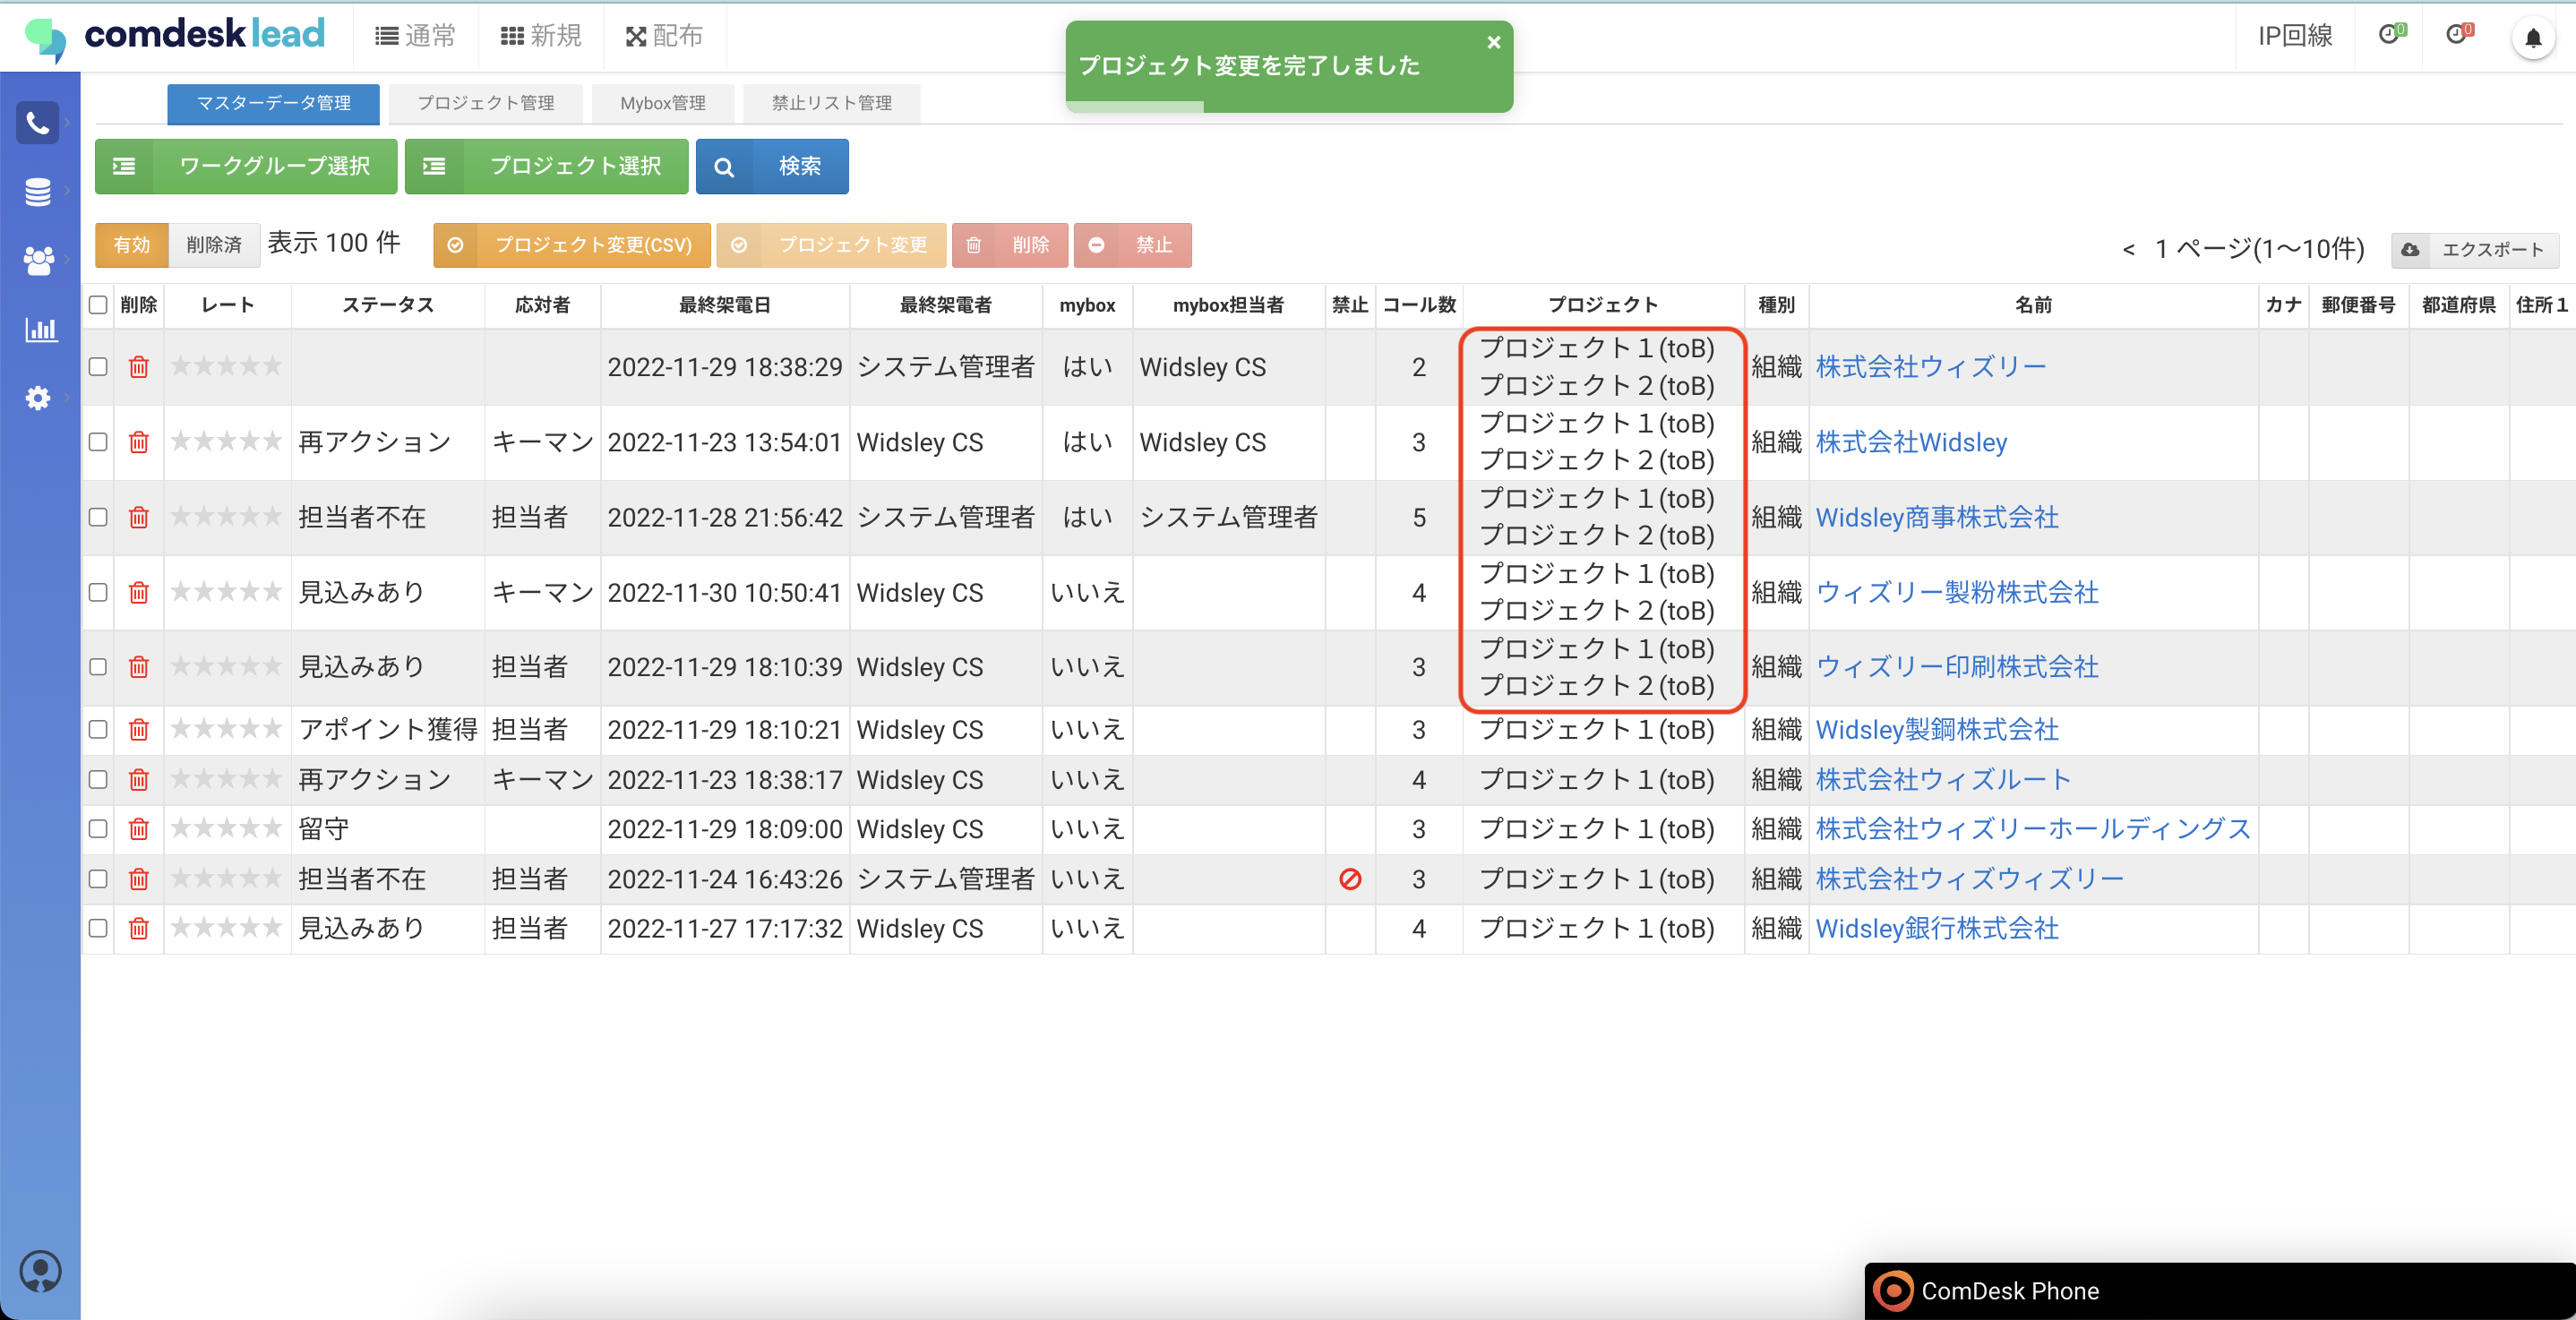Click the user profile icon at bottom left
Image resolution: width=2576 pixels, height=1320 pixels.
(40, 1271)
